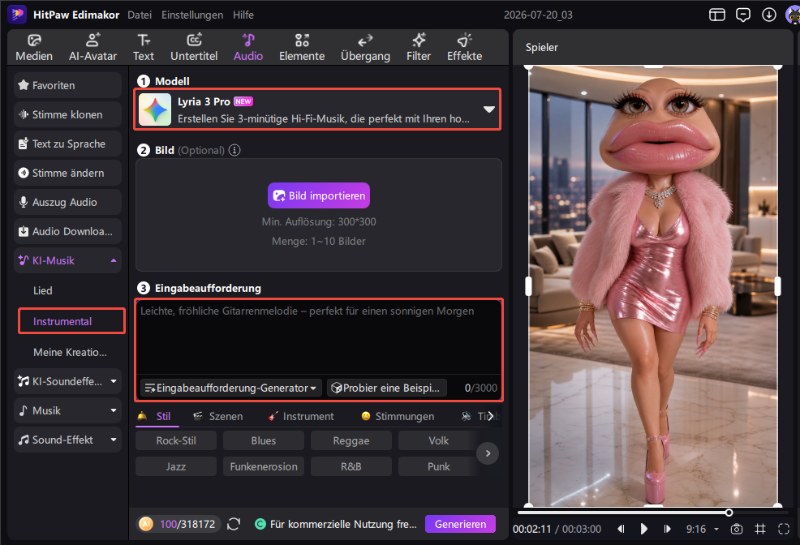The width and height of the screenshot is (800, 545).
Task: Take a snapshot with camera icon
Action: click(x=736, y=529)
